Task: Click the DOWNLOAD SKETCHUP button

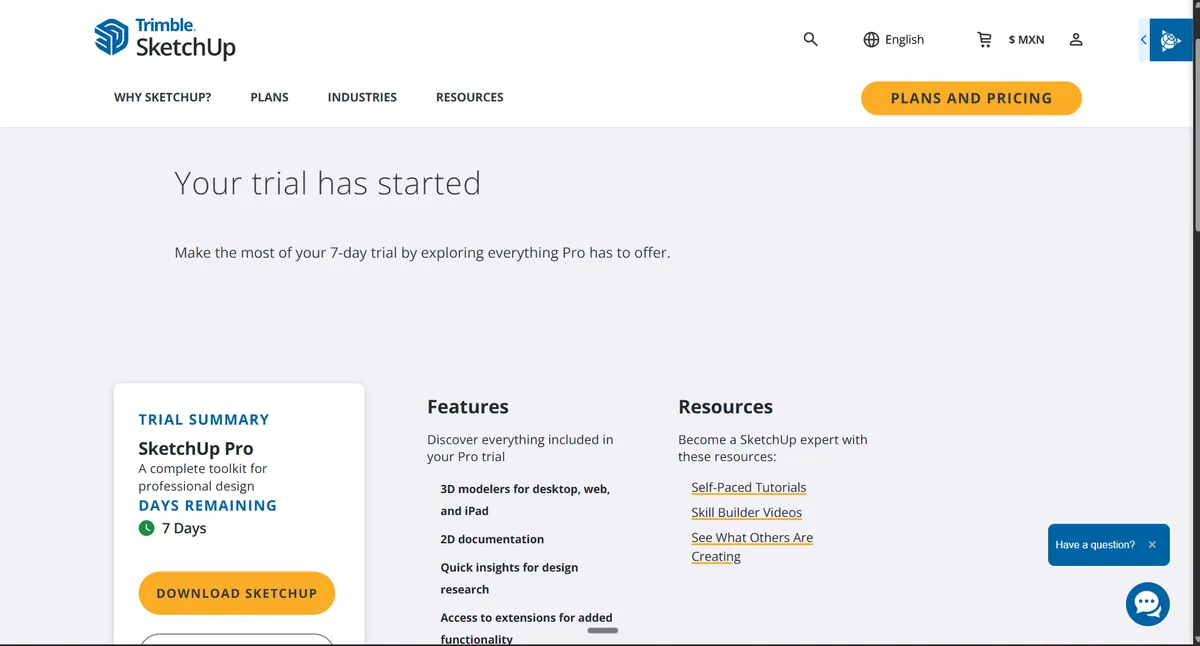Action: pos(236,593)
